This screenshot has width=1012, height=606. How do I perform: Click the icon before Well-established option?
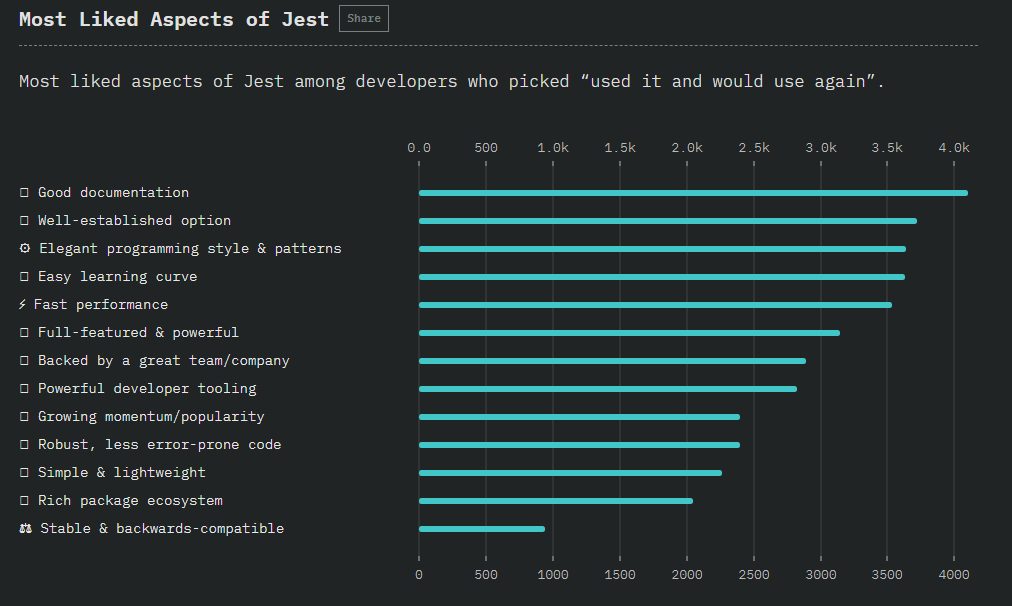pos(24,221)
